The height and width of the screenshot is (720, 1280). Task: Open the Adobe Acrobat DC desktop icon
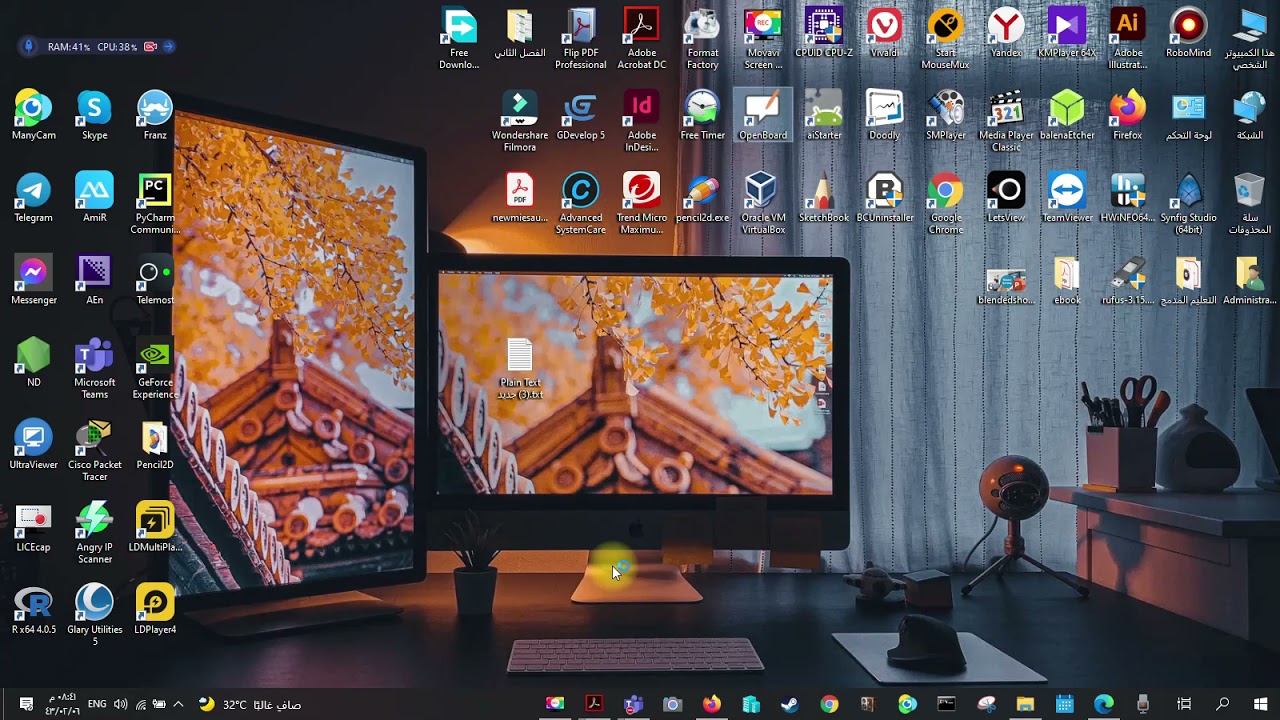[x=641, y=39]
